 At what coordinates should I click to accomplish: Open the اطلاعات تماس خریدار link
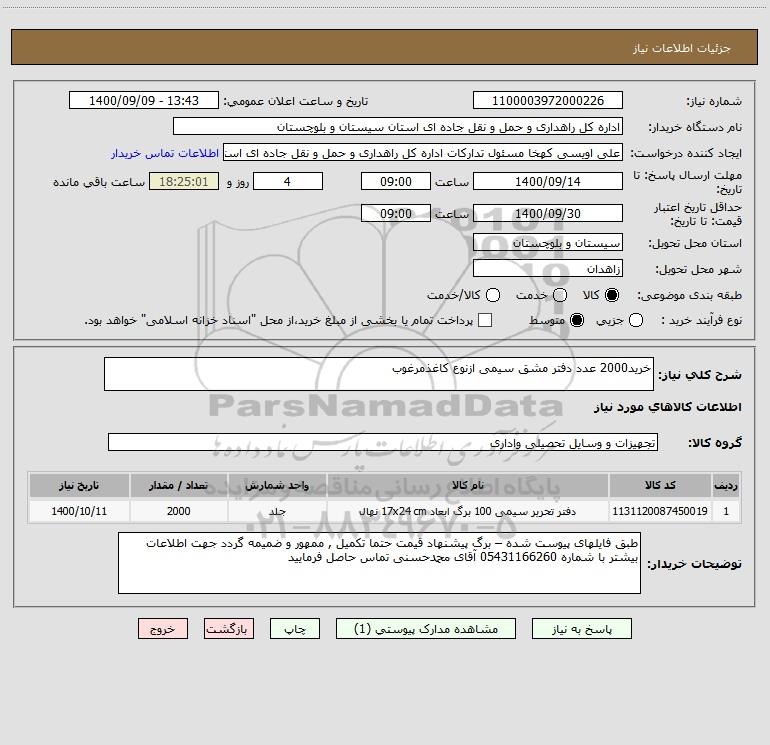pos(165,153)
